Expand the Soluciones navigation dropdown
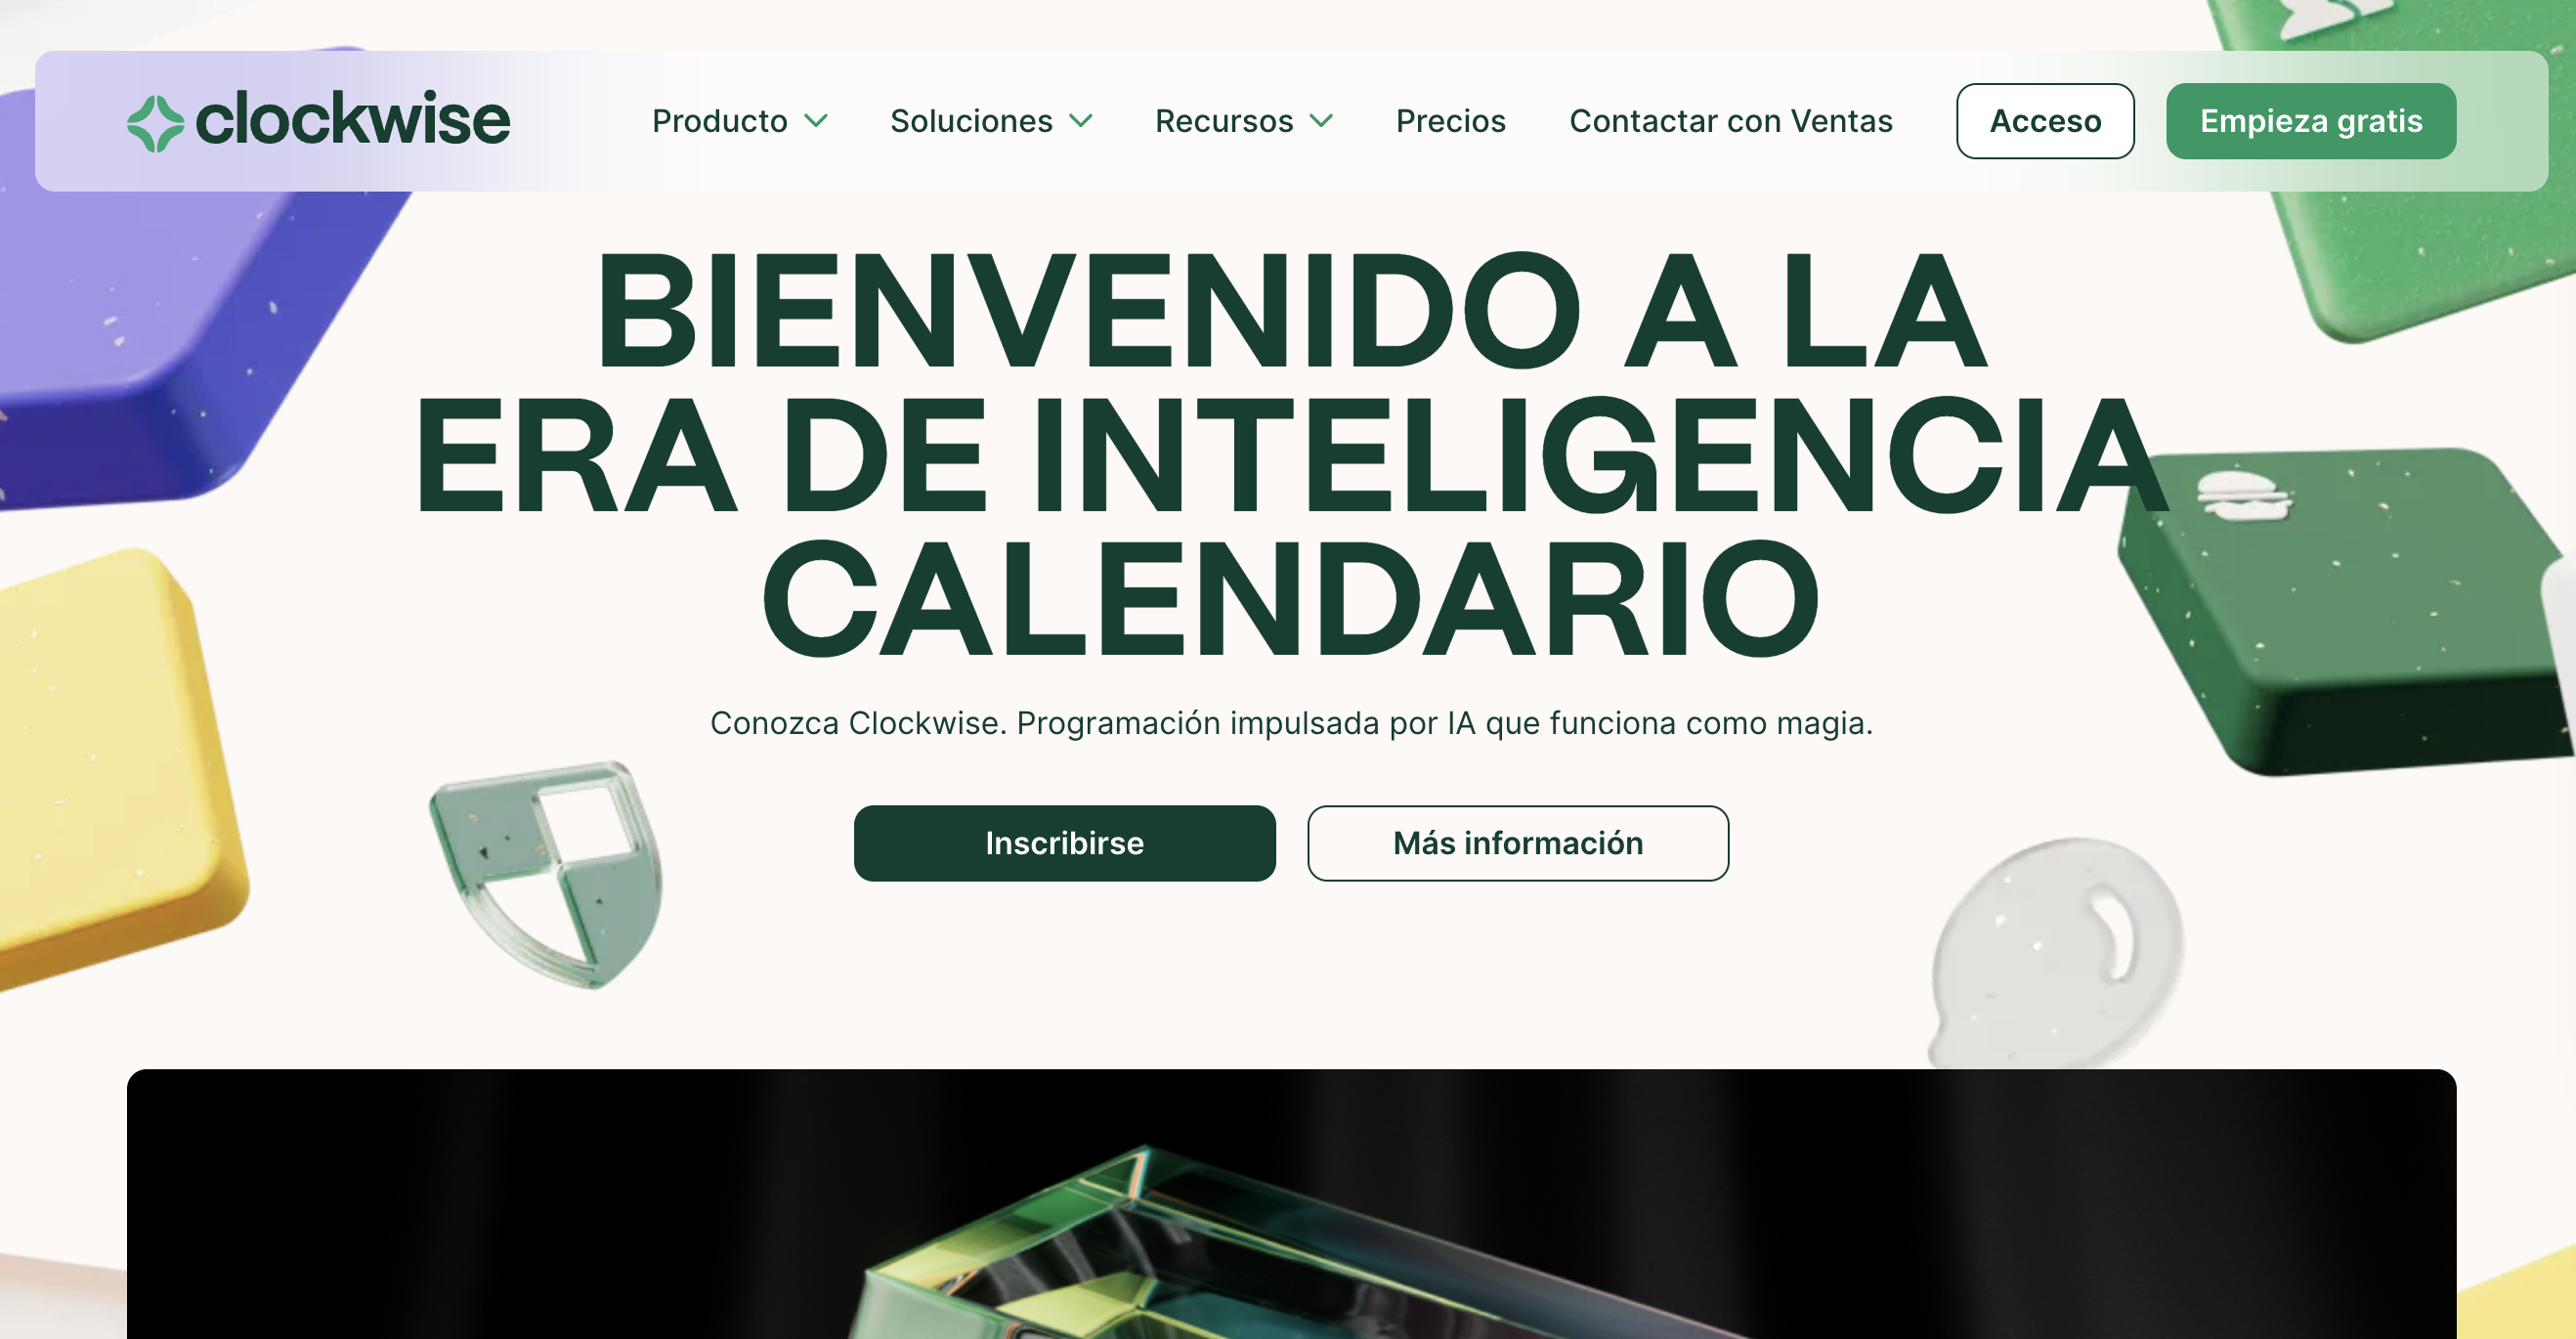Screen dimensions: 2576x1339 (992, 119)
